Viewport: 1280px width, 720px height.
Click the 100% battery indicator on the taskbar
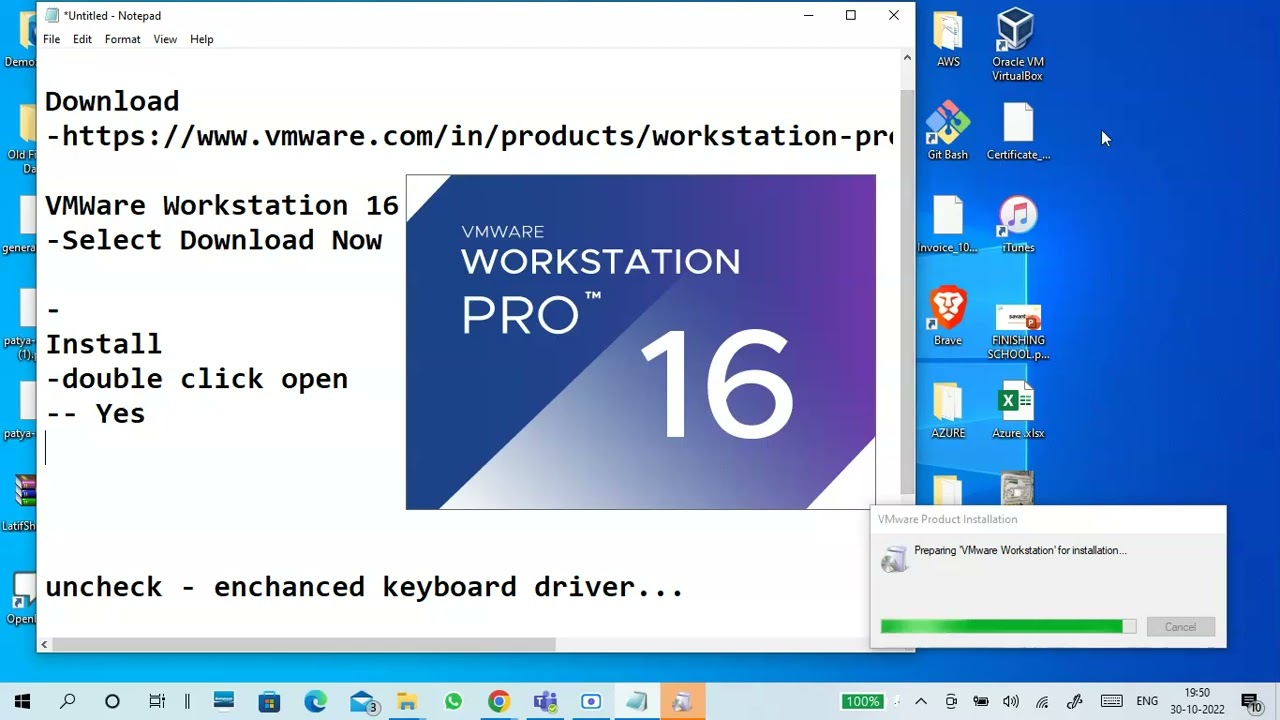click(x=862, y=702)
